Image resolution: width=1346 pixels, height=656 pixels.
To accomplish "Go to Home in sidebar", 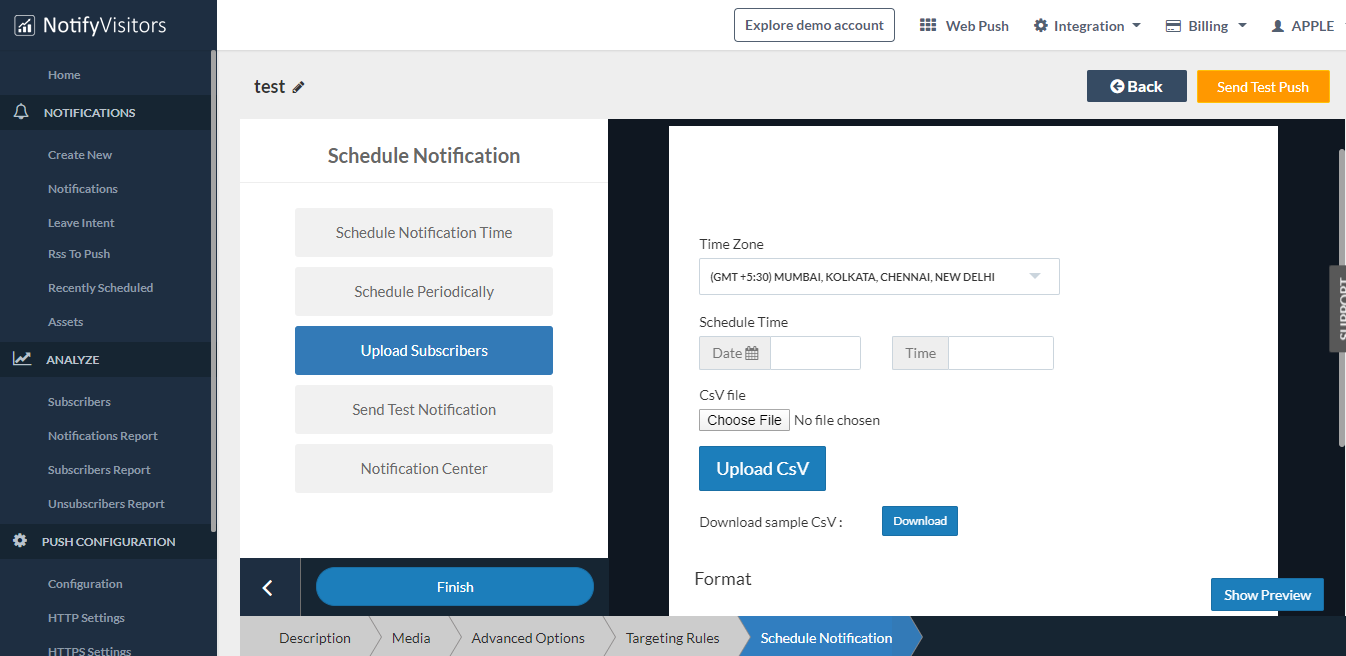I will (64, 75).
